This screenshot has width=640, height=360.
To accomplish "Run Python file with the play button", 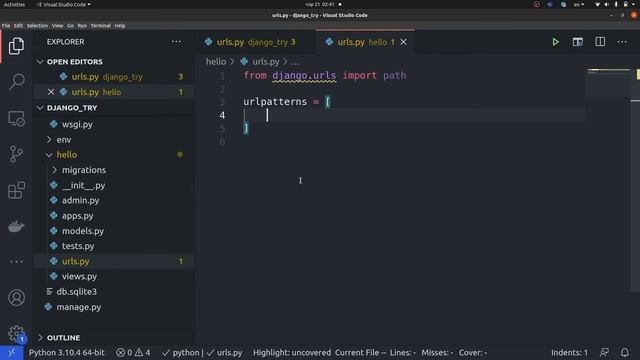I will 555,42.
